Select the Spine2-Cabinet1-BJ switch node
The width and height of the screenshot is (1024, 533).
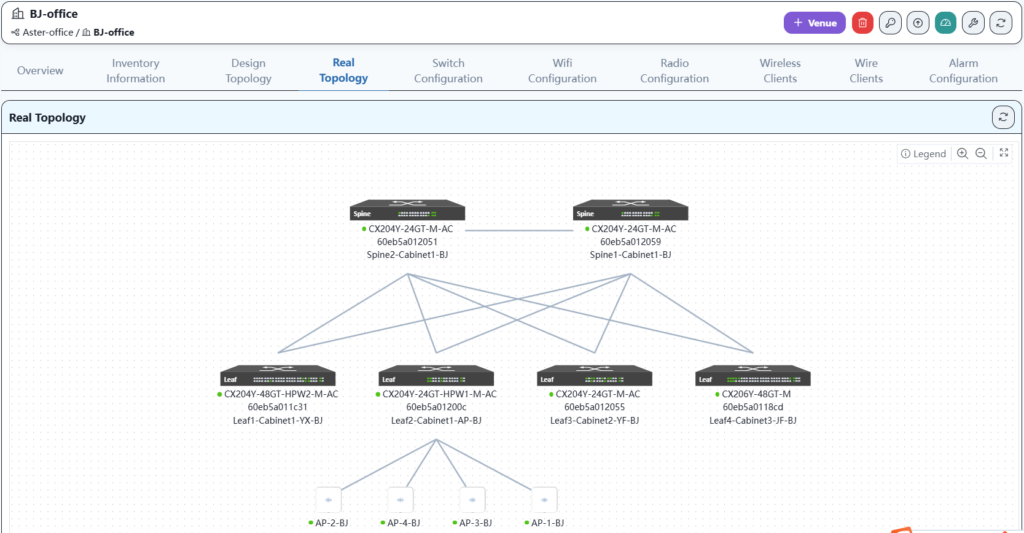tap(407, 211)
